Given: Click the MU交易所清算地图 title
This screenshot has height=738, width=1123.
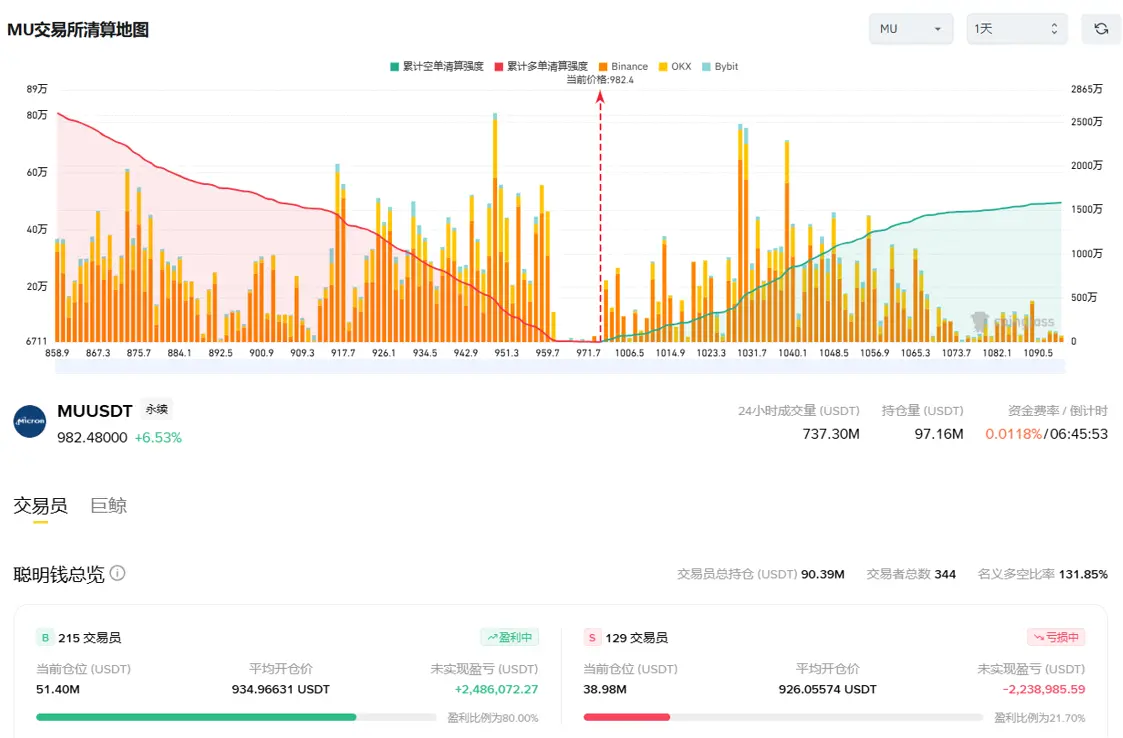Looking at the screenshot, I should tap(78, 30).
